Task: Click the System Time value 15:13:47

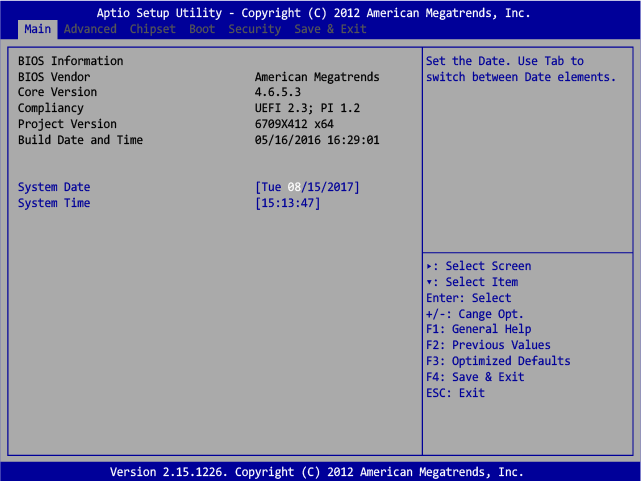Action: click(x=287, y=203)
